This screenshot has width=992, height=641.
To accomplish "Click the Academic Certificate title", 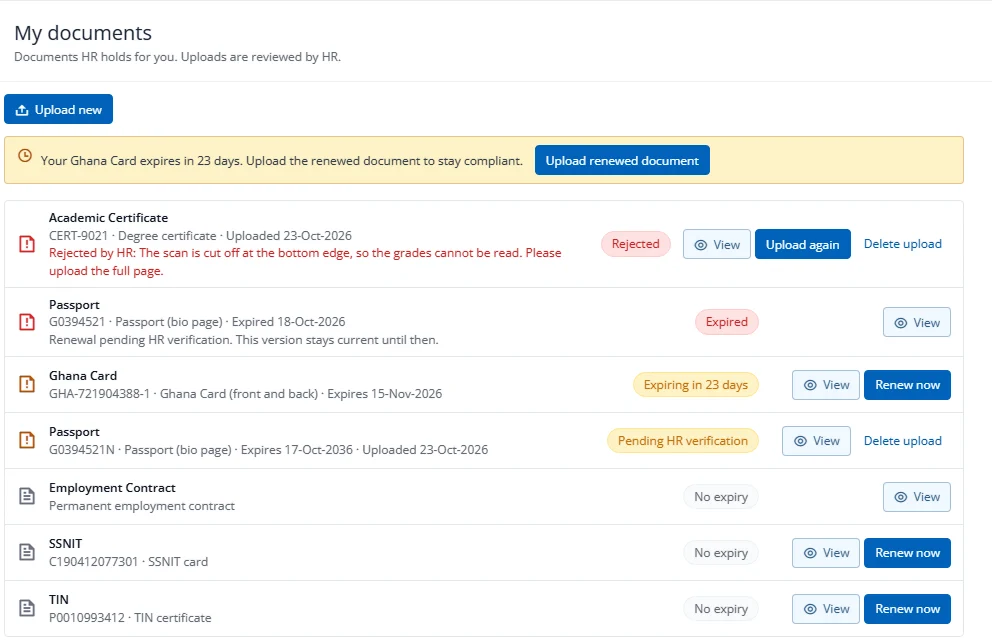I will (108, 217).
